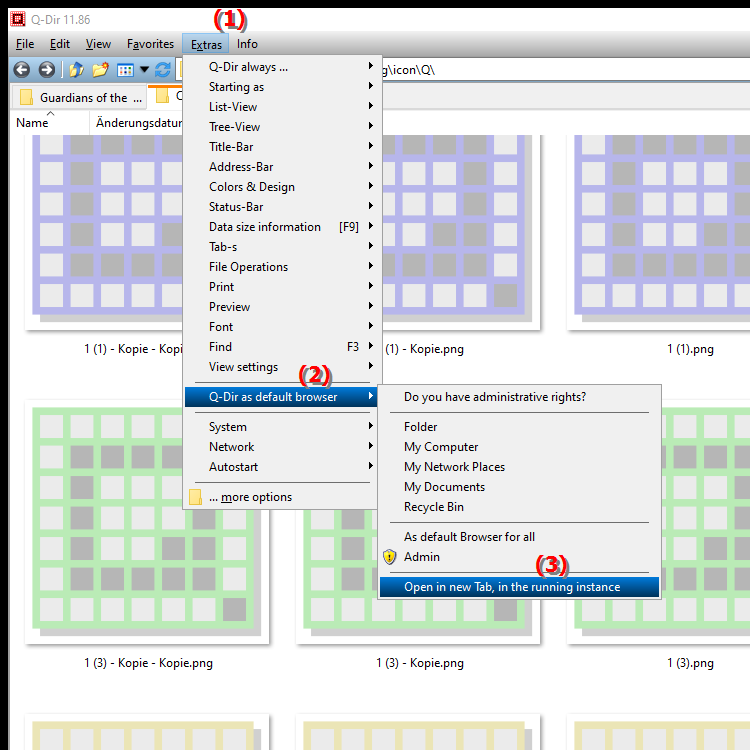This screenshot has width=750, height=750.
Task: Click the Guardians of the tab folder icon
Action: 26,97
